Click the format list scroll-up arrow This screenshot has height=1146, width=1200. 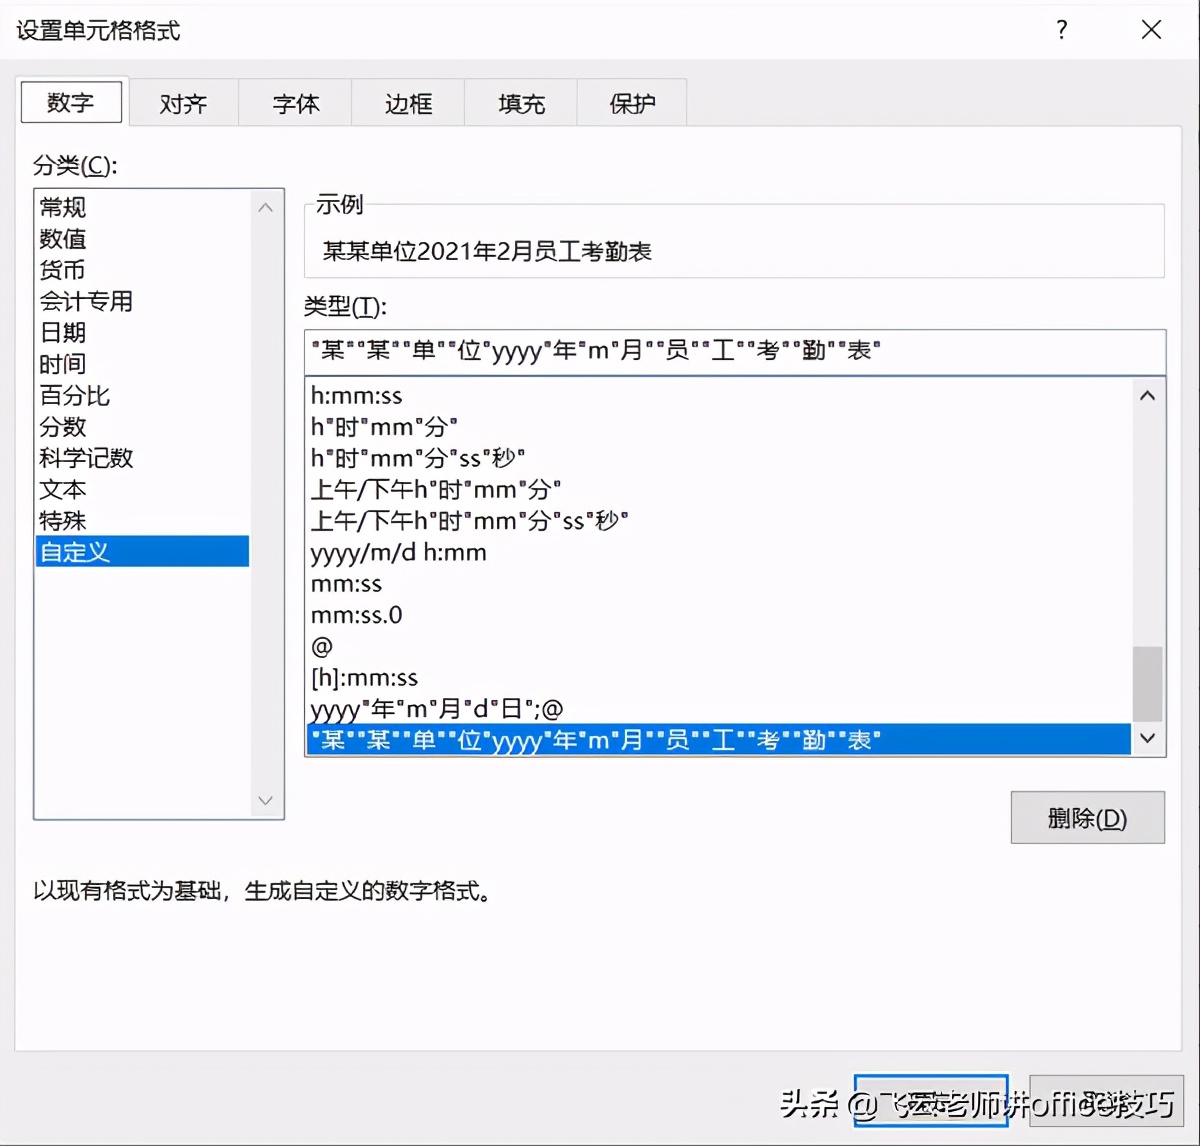pos(1147,395)
